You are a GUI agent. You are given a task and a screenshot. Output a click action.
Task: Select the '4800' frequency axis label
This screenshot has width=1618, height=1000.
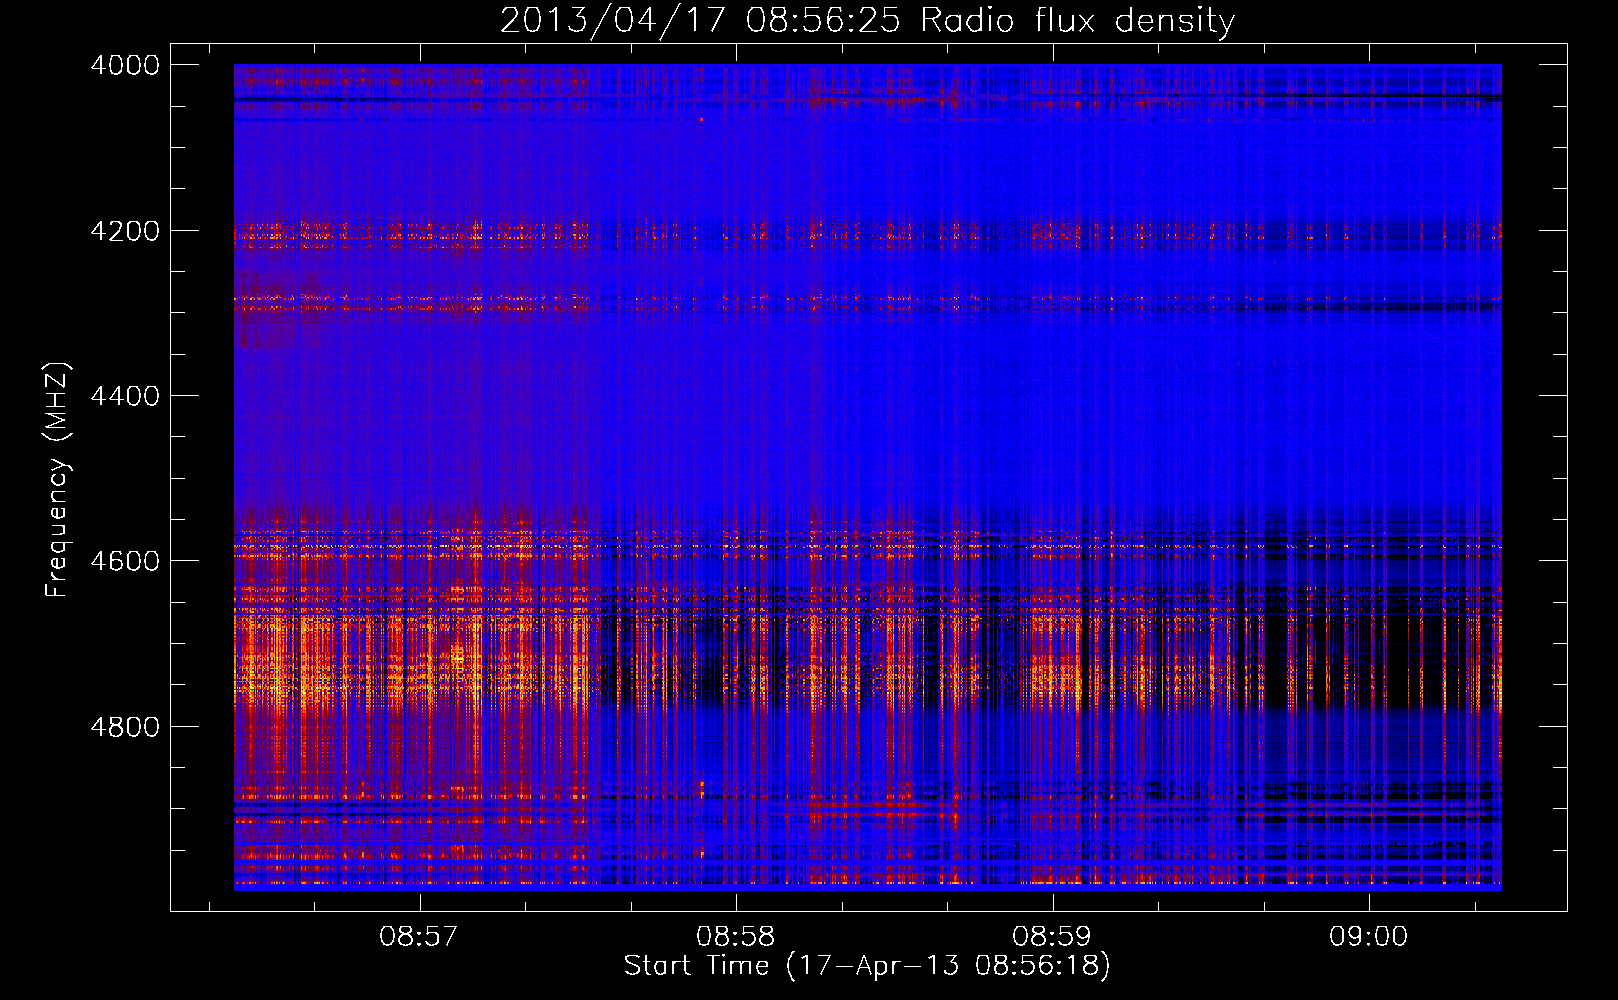click(x=125, y=727)
